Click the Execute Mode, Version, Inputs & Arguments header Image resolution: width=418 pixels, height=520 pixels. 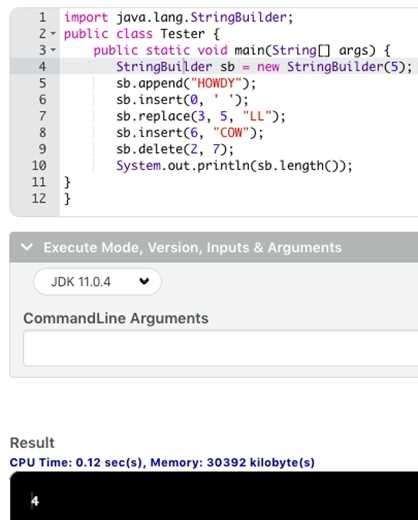coord(214,247)
